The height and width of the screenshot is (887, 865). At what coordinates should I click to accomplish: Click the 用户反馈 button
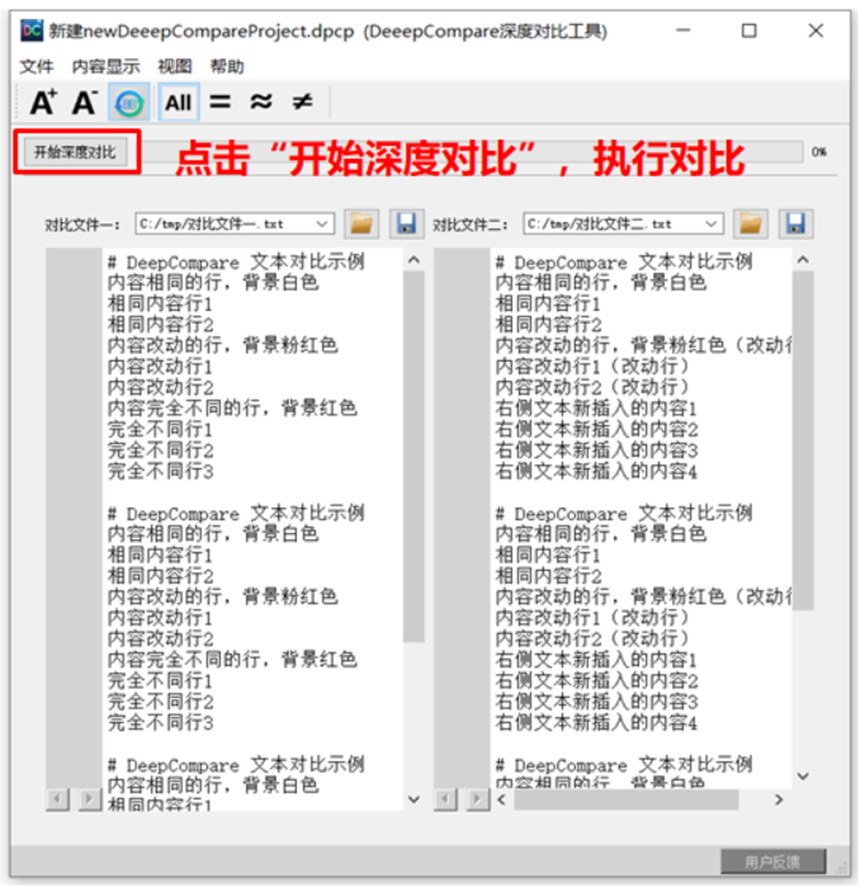[773, 861]
